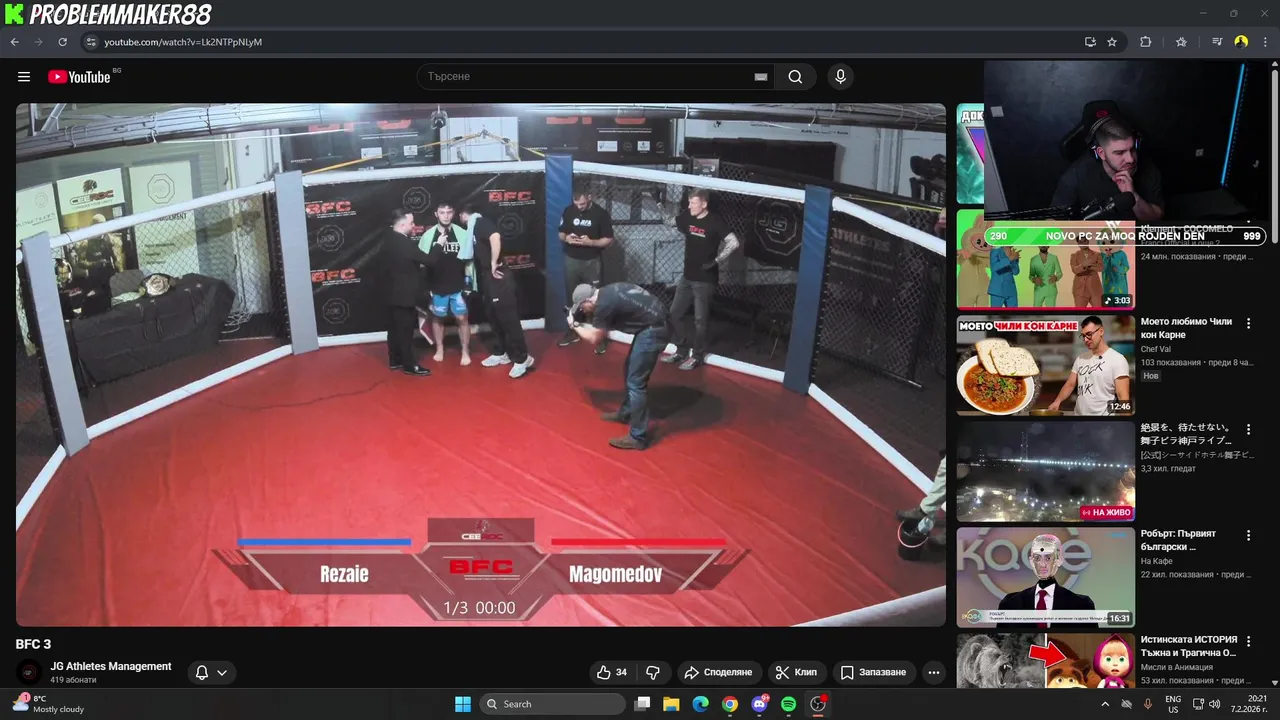The height and width of the screenshot is (720, 1280).
Task: Click the address bar URL
Action: click(184, 42)
